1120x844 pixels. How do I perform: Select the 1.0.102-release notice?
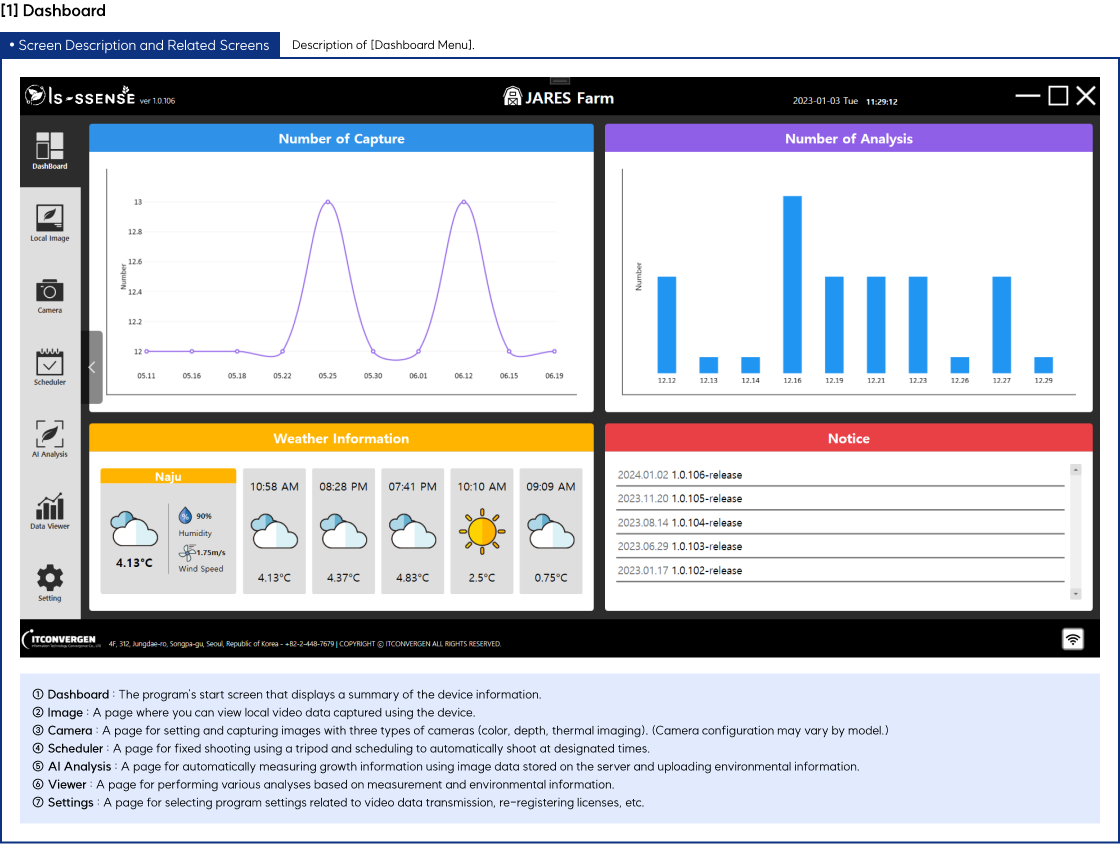(x=706, y=571)
